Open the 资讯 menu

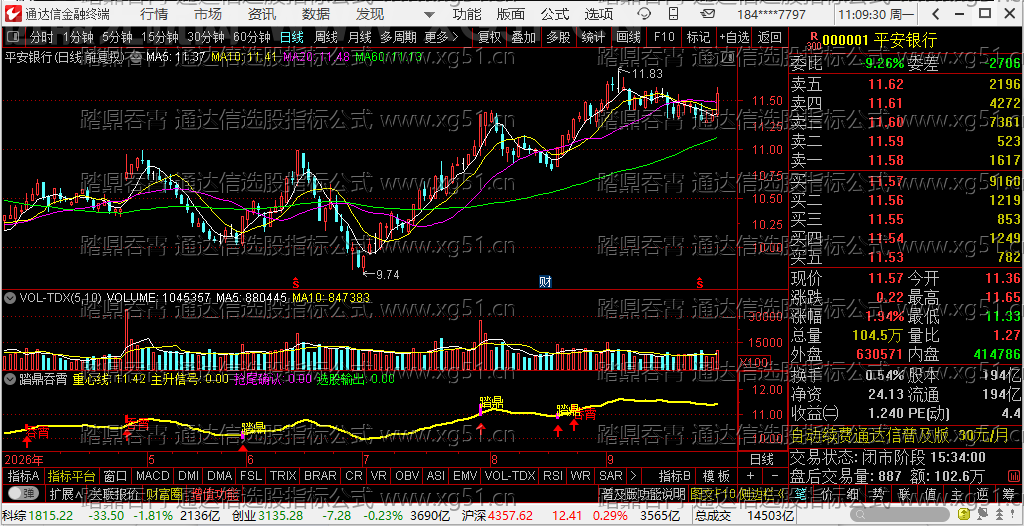click(262, 14)
